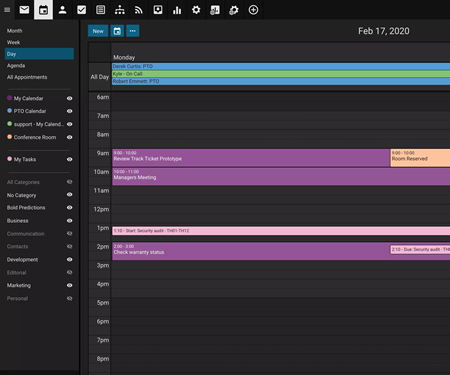This screenshot has width=450, height=375.
Task: Open the more actions ellipsis menu
Action: (133, 31)
